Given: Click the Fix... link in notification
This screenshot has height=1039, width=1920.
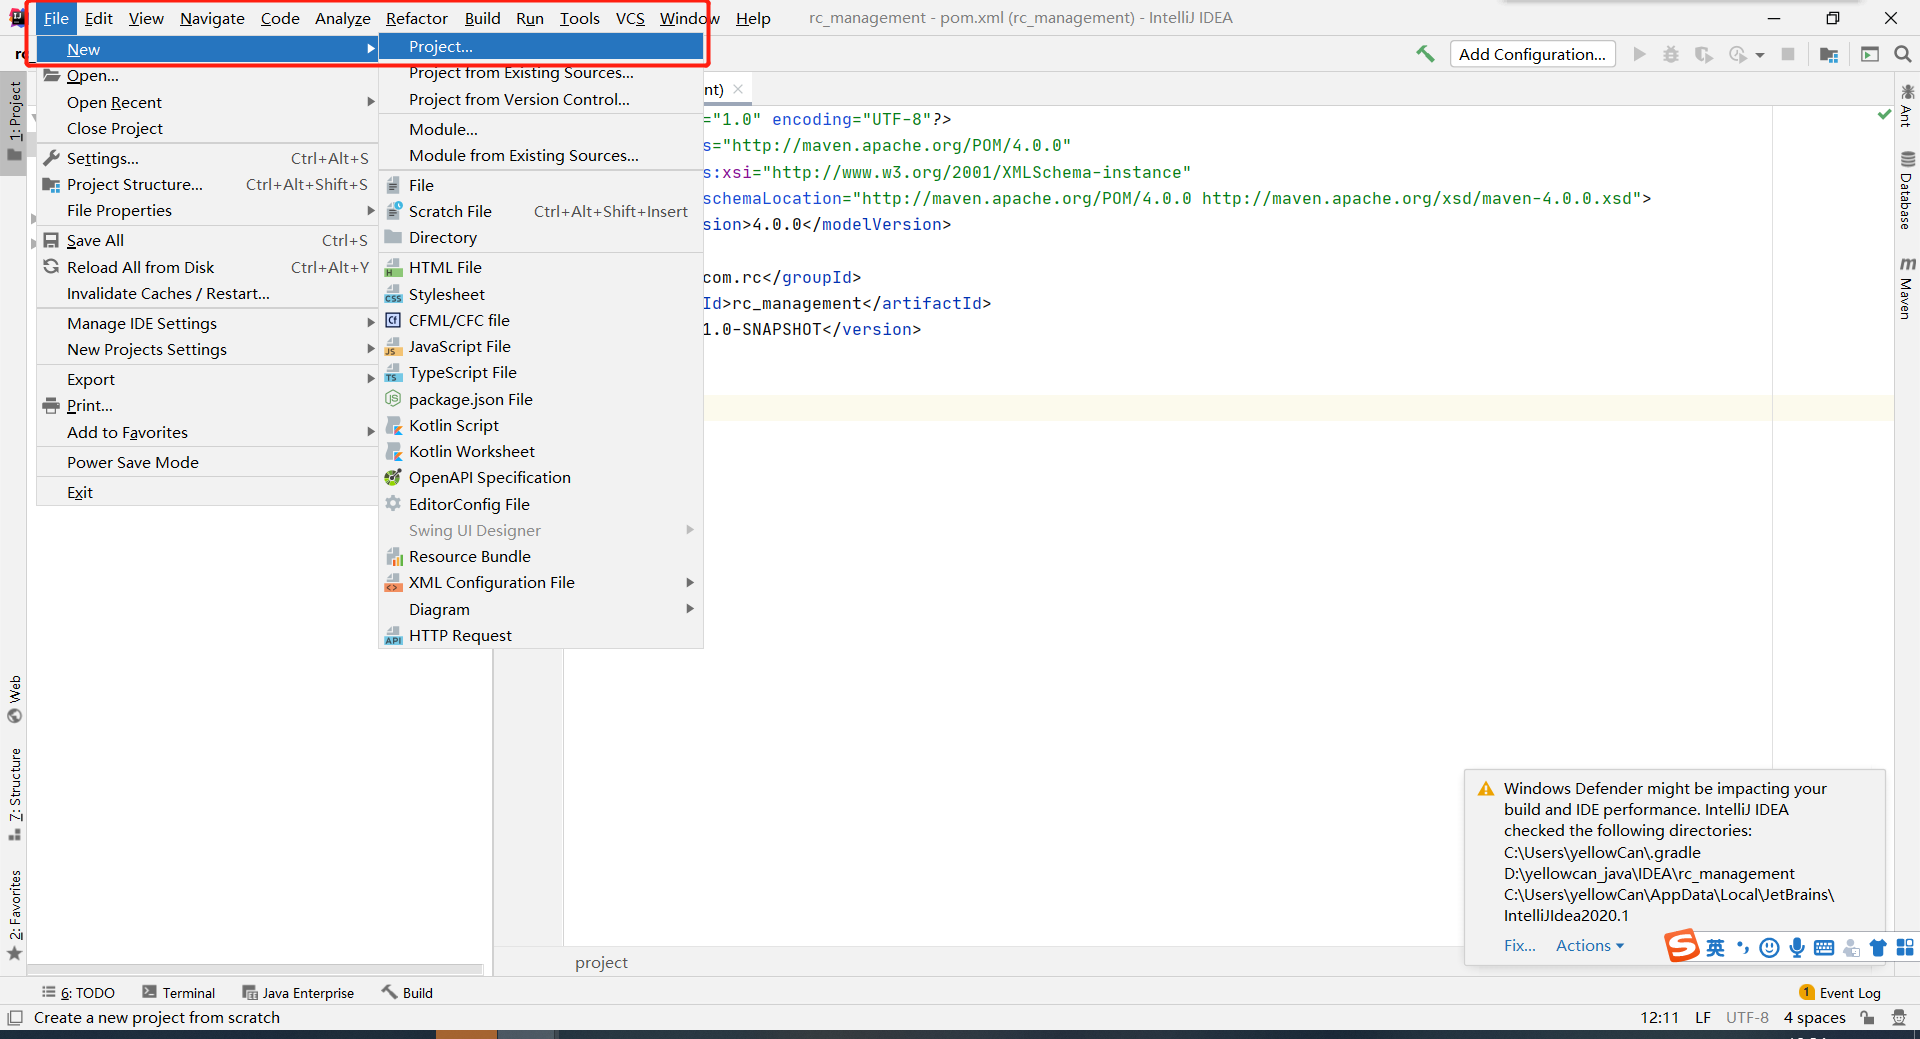Looking at the screenshot, I should pyautogui.click(x=1520, y=945).
